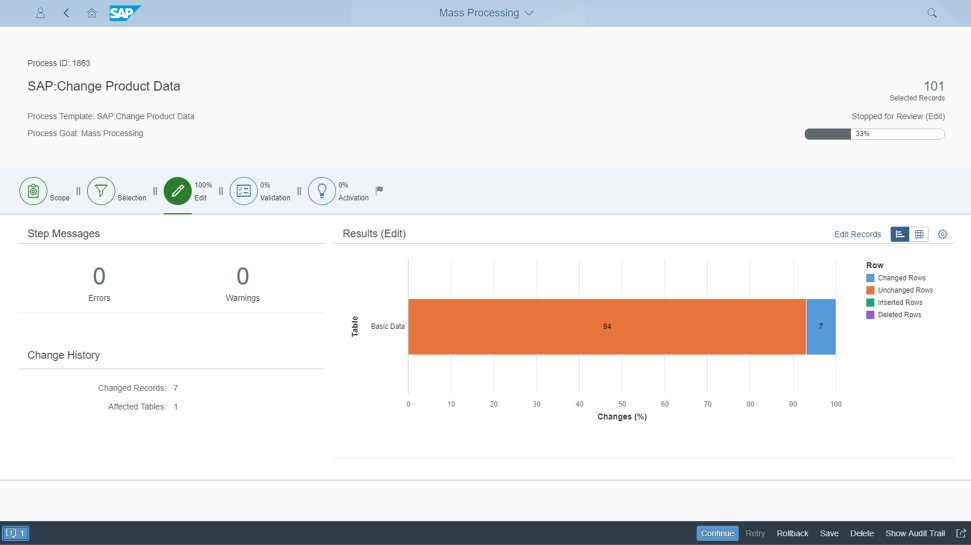Click the SAP logo
This screenshot has width=971, height=545.
pos(124,13)
